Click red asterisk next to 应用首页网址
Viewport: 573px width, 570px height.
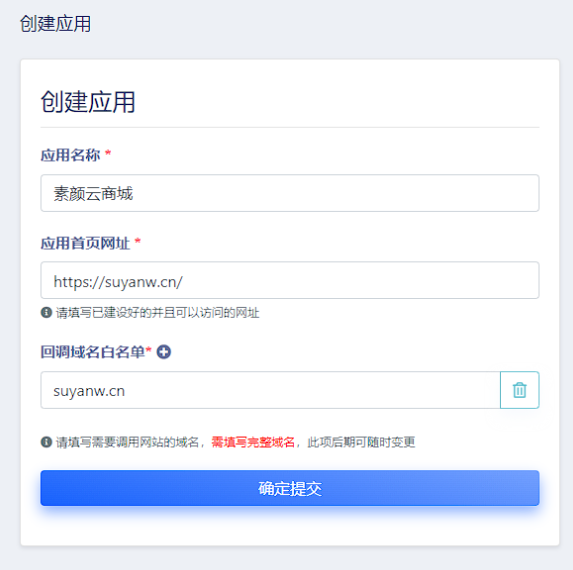pos(138,241)
